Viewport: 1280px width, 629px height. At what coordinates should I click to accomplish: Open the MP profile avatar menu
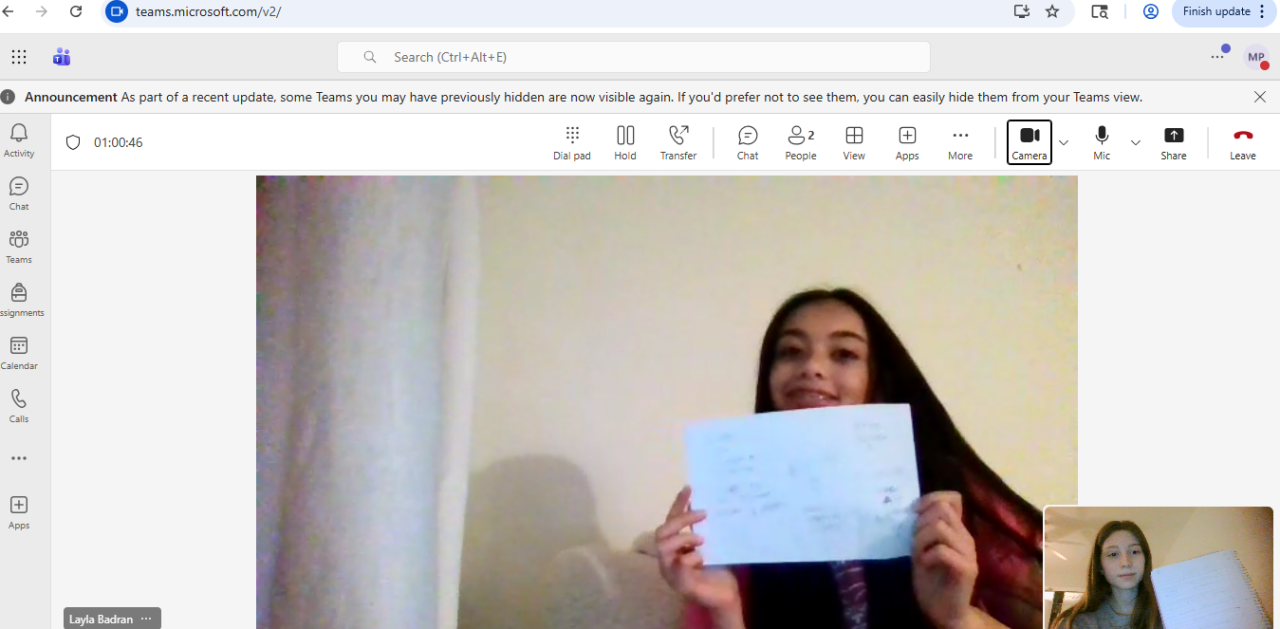(1256, 57)
